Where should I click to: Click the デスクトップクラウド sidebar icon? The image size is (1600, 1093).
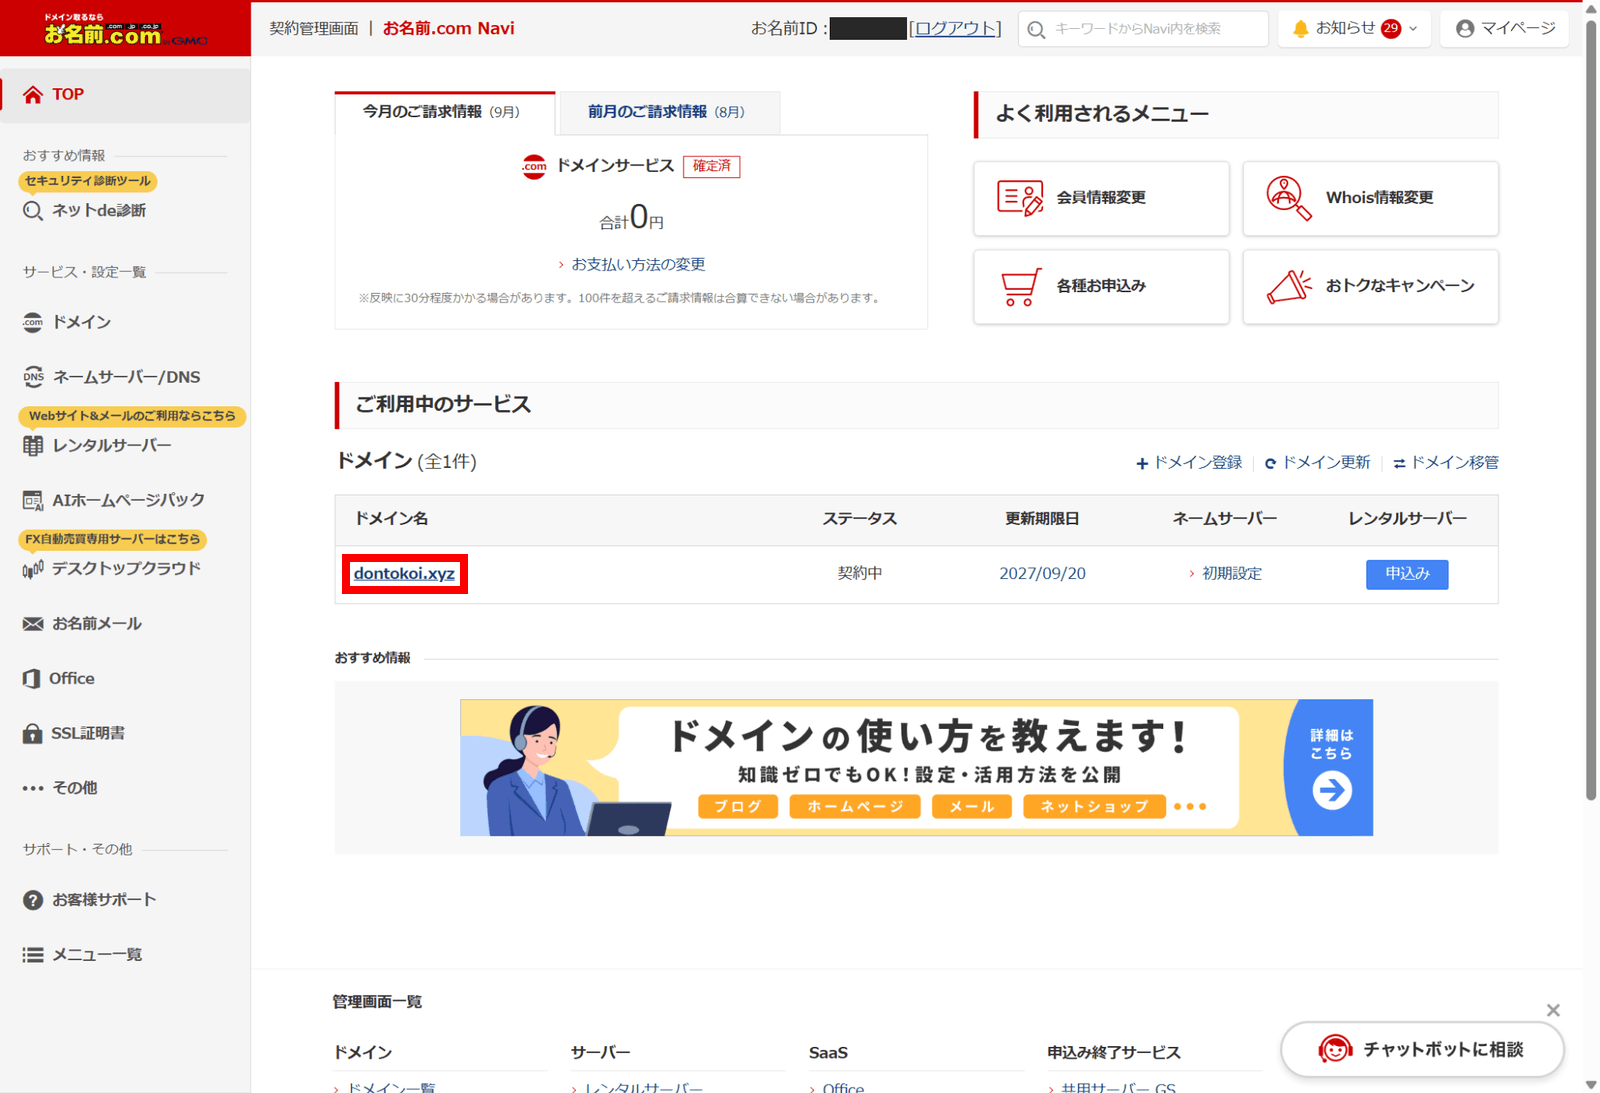(x=33, y=569)
